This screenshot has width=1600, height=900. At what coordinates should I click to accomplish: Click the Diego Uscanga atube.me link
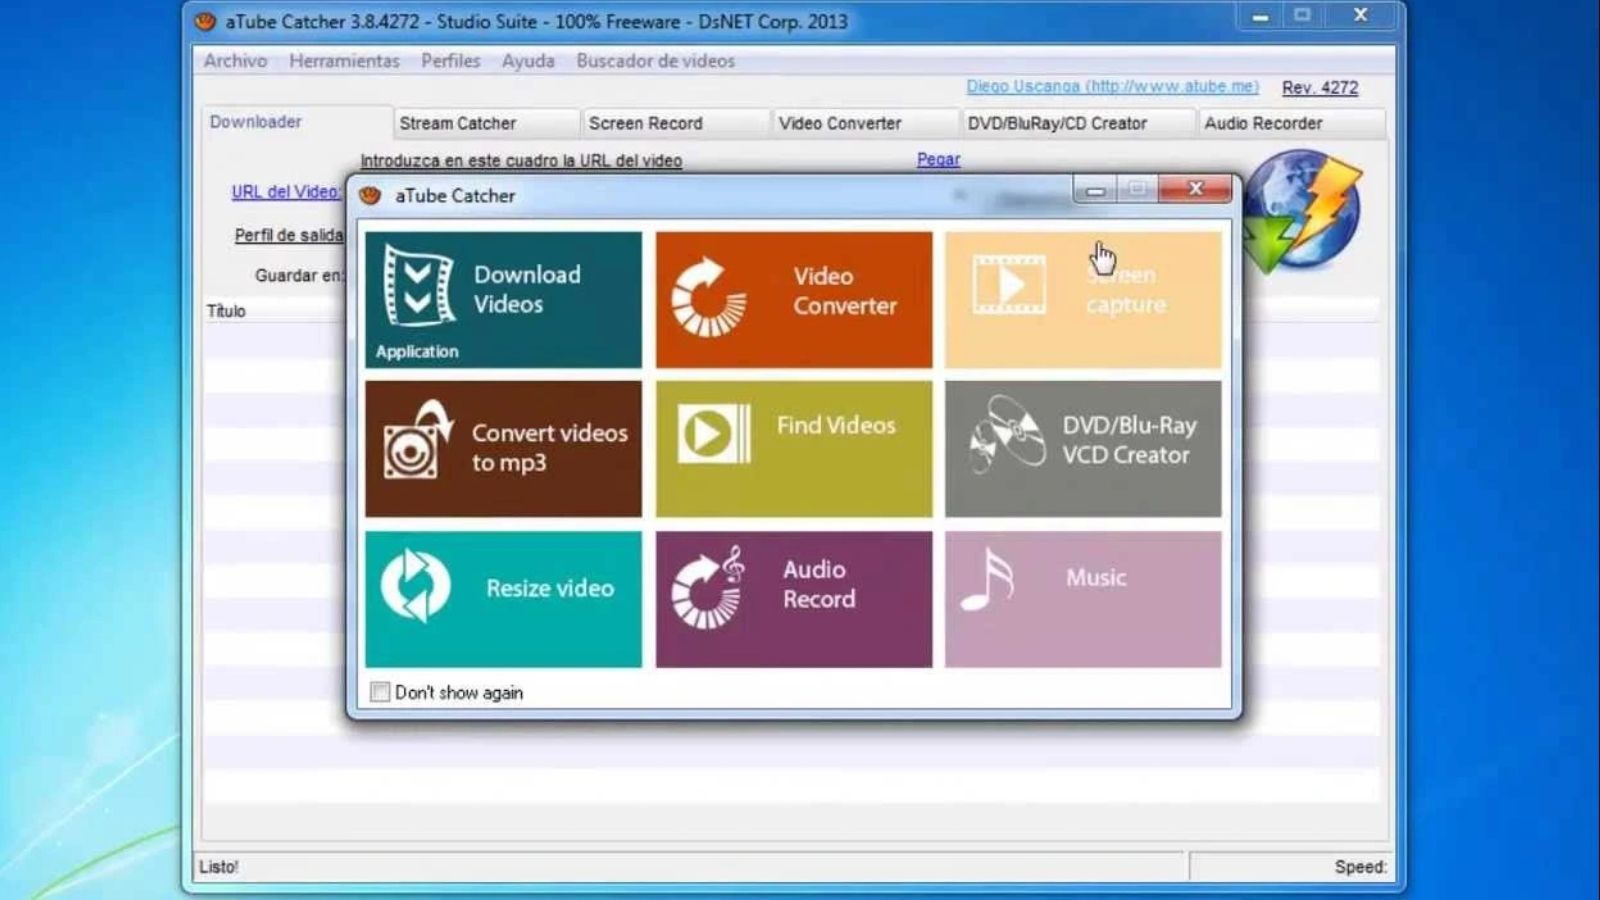pos(1112,87)
